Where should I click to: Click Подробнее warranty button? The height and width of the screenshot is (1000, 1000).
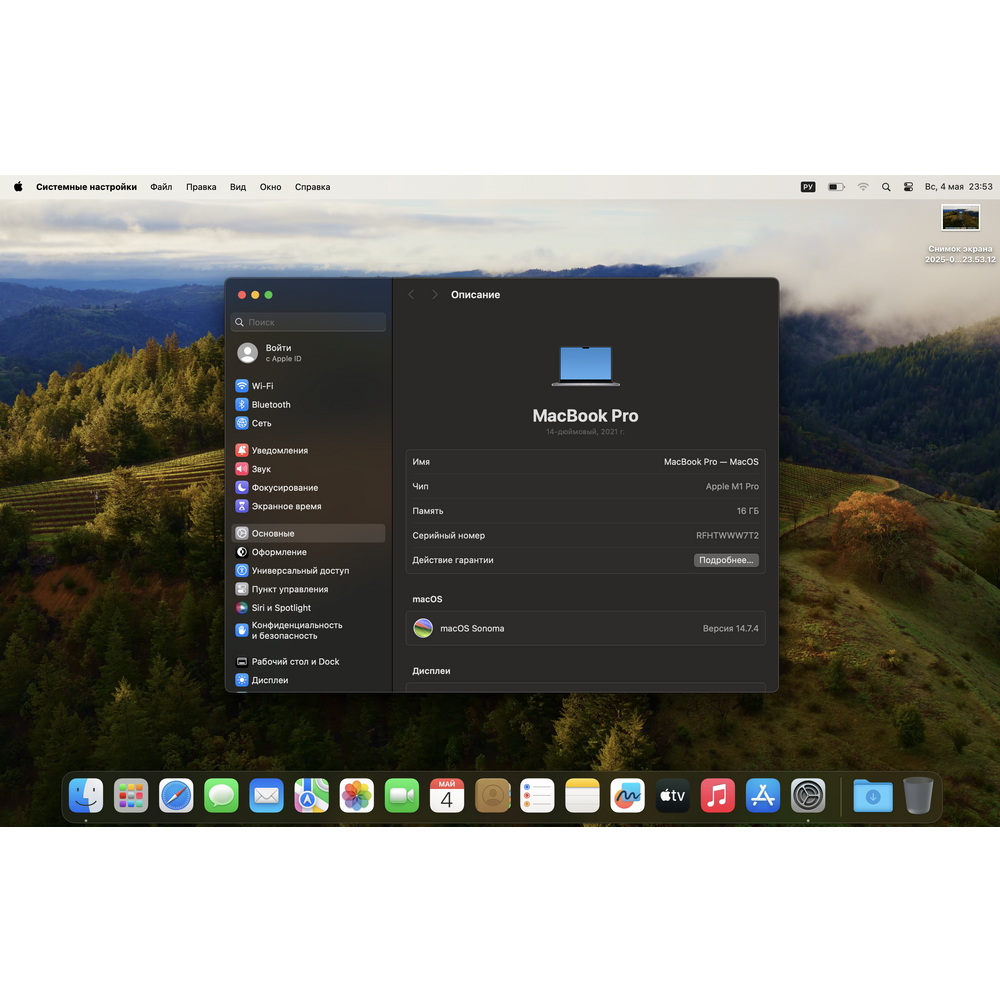726,560
